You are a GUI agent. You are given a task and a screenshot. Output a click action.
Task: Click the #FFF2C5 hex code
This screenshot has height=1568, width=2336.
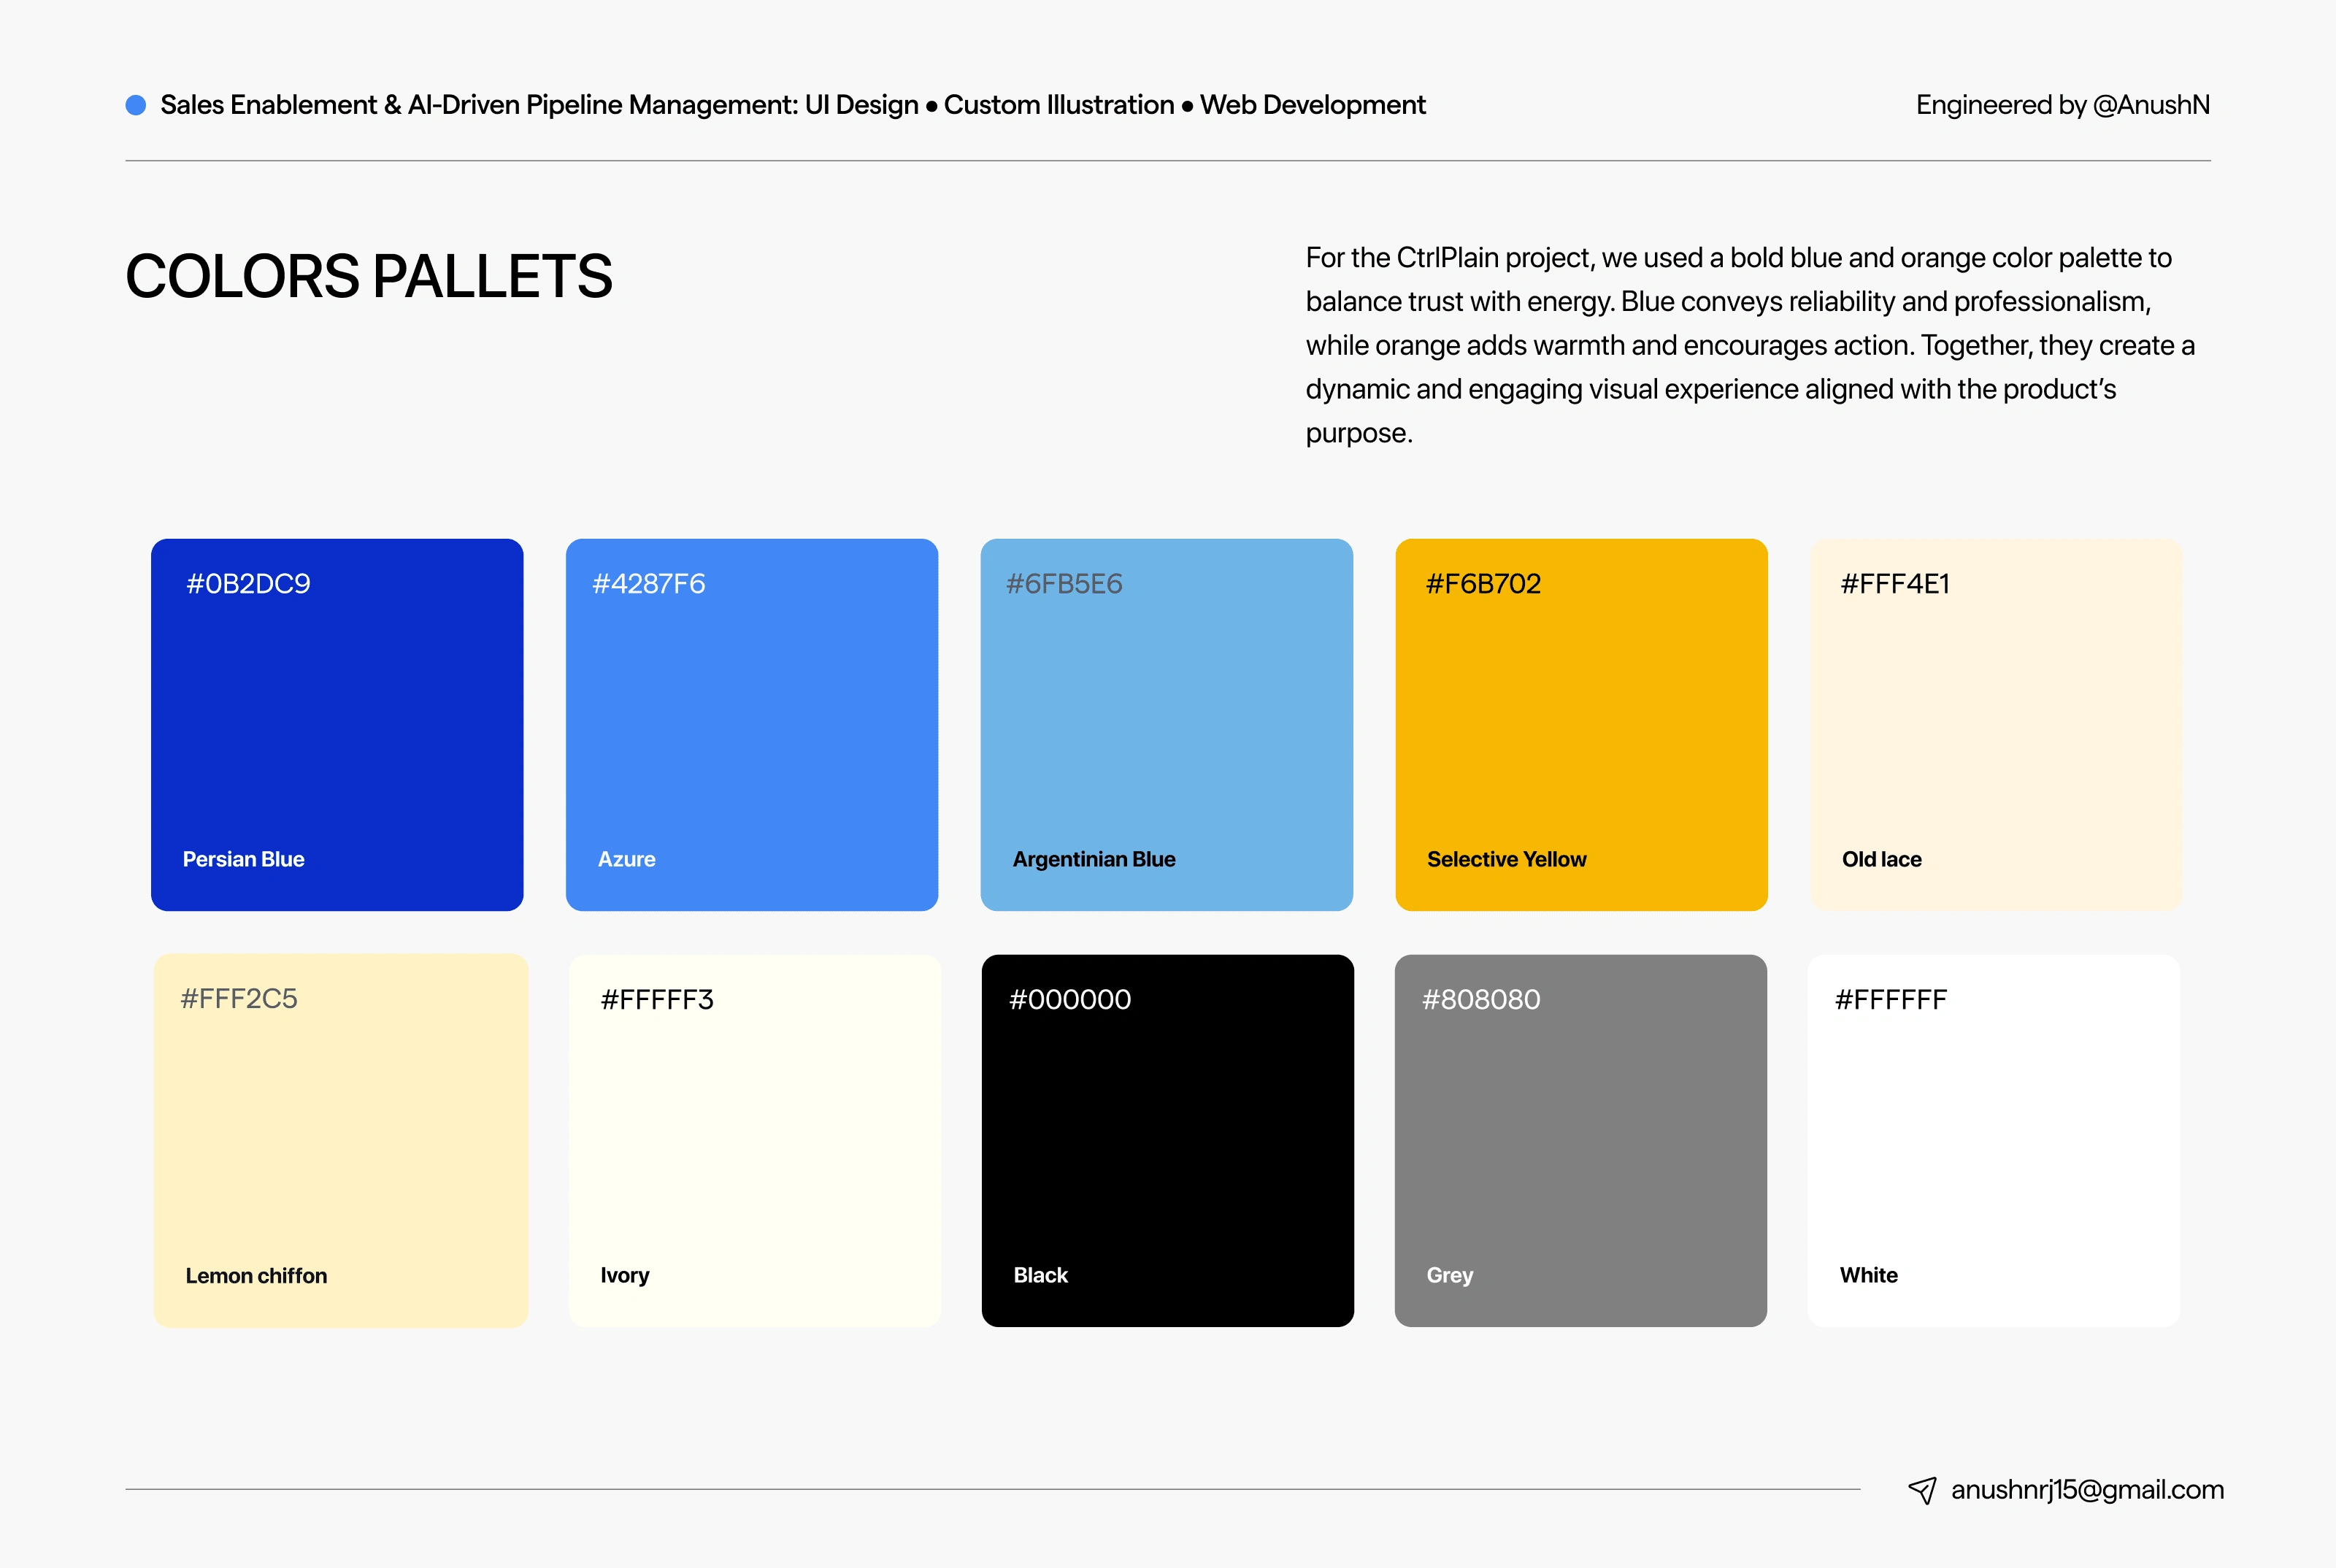(x=239, y=999)
